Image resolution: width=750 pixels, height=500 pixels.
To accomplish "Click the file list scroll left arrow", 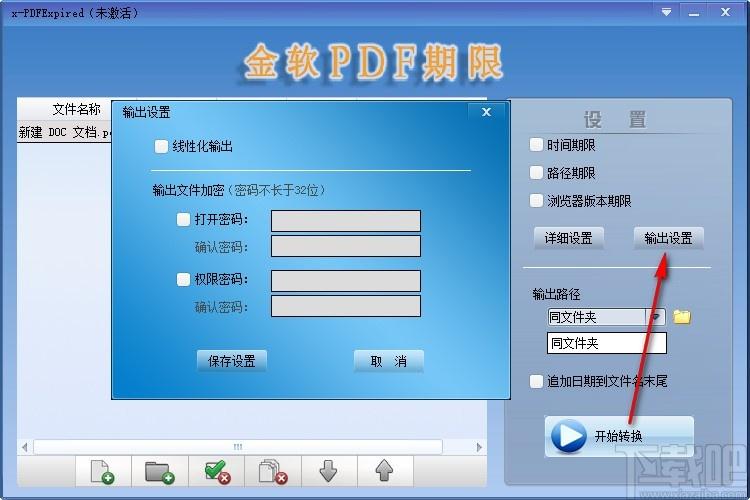I will pyautogui.click(x=24, y=447).
